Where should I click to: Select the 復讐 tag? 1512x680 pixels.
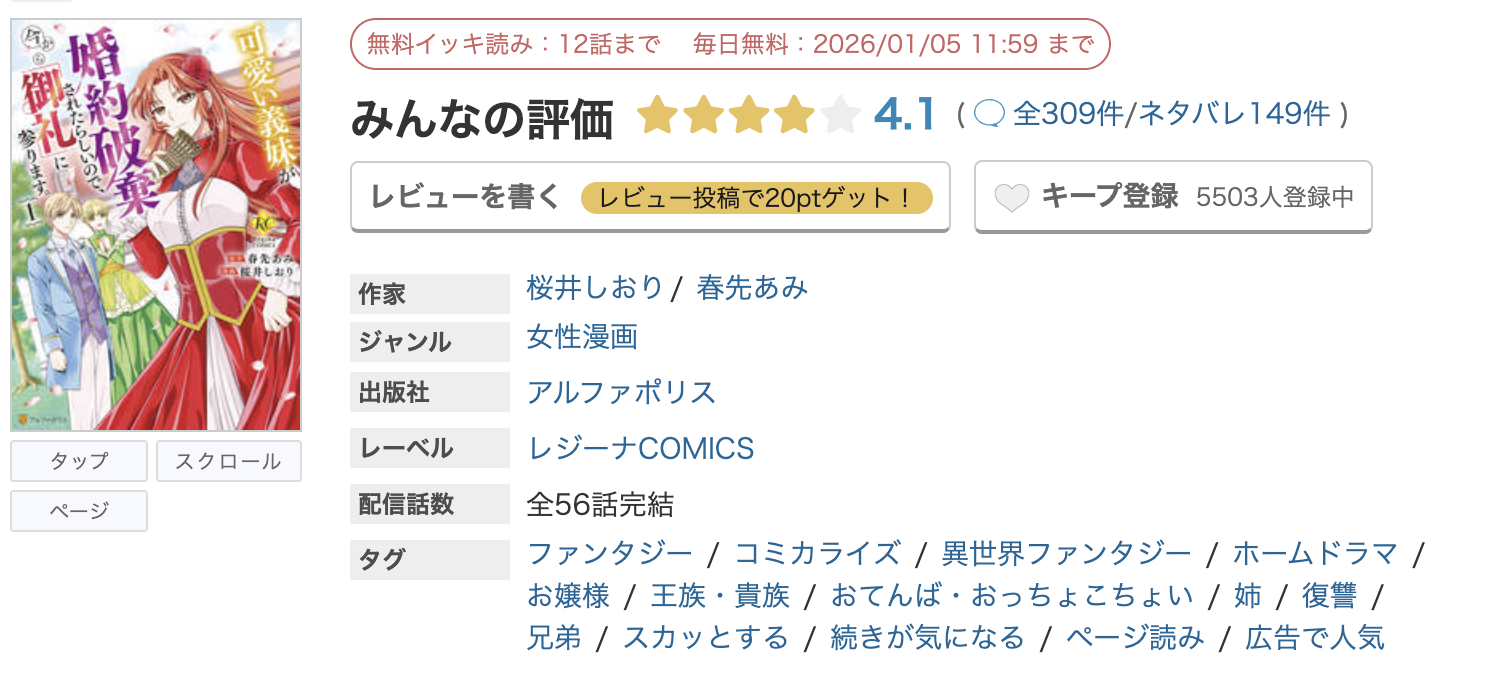[x=1329, y=596]
